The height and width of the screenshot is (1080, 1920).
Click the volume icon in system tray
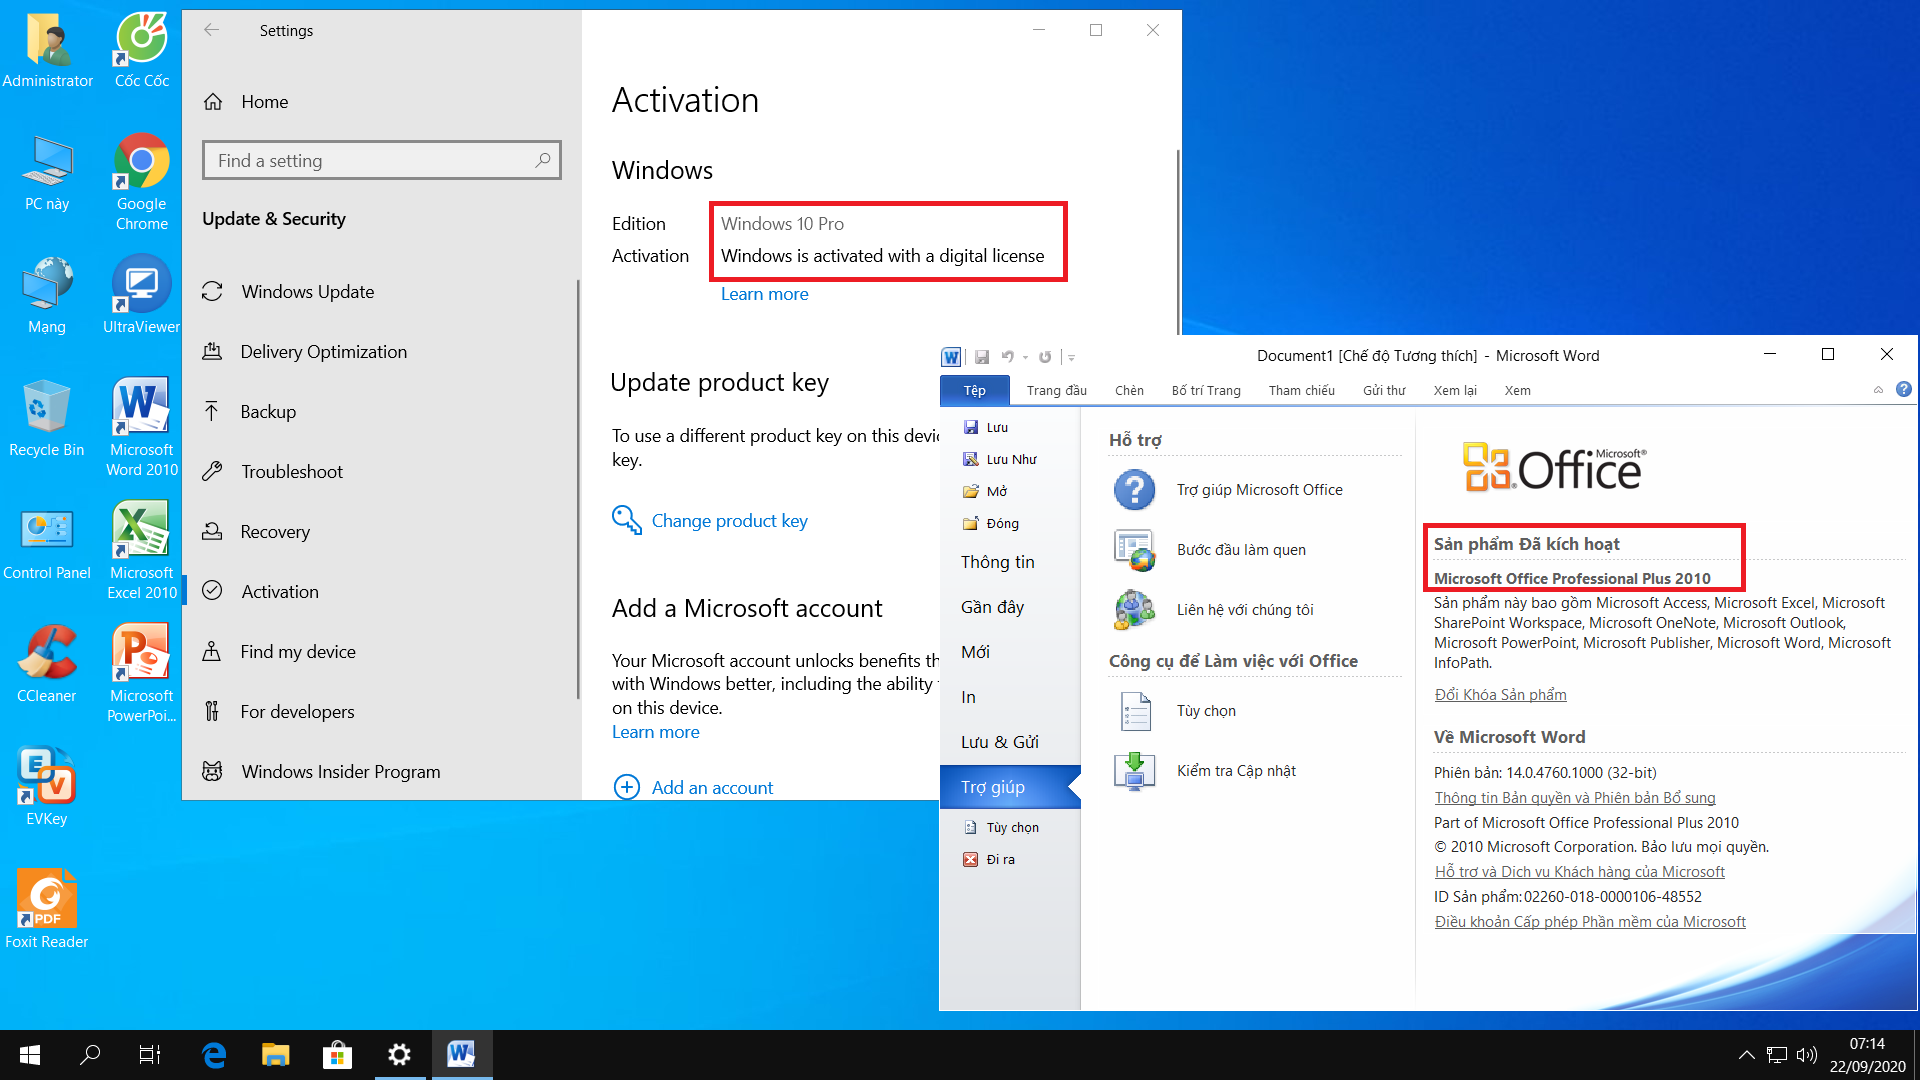pos(1806,1054)
